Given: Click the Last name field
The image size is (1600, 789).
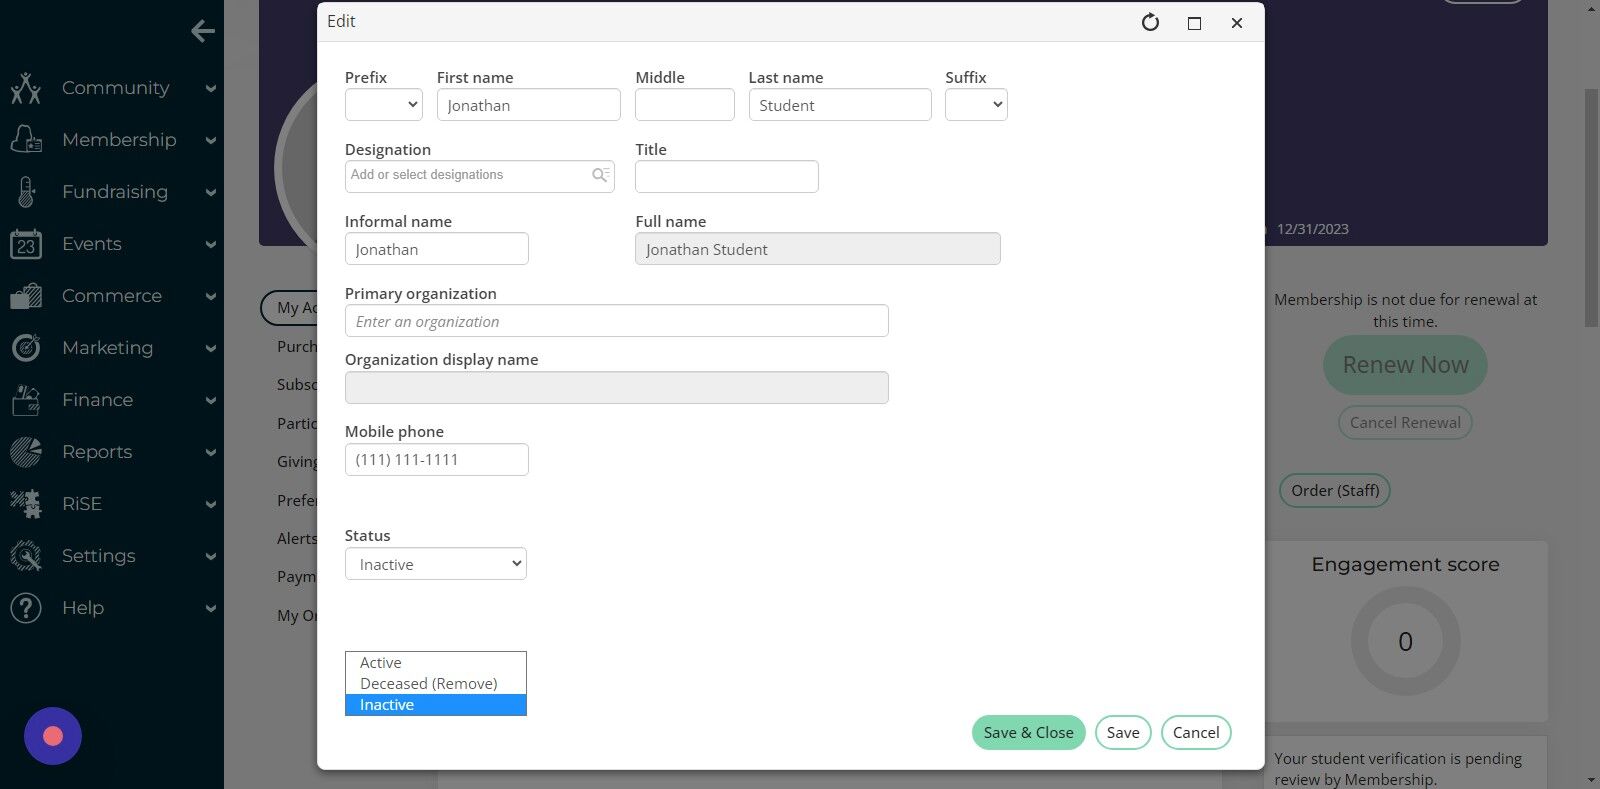Looking at the screenshot, I should tap(840, 105).
